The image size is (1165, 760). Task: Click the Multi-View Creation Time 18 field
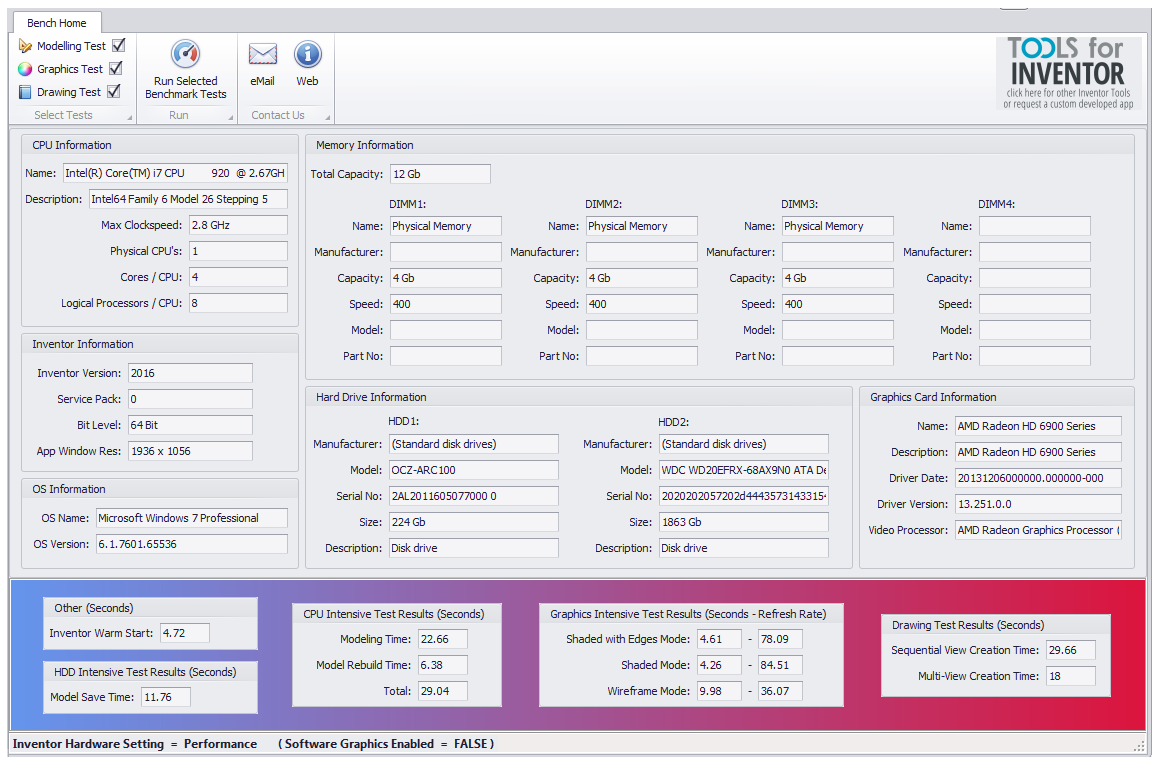1071,676
